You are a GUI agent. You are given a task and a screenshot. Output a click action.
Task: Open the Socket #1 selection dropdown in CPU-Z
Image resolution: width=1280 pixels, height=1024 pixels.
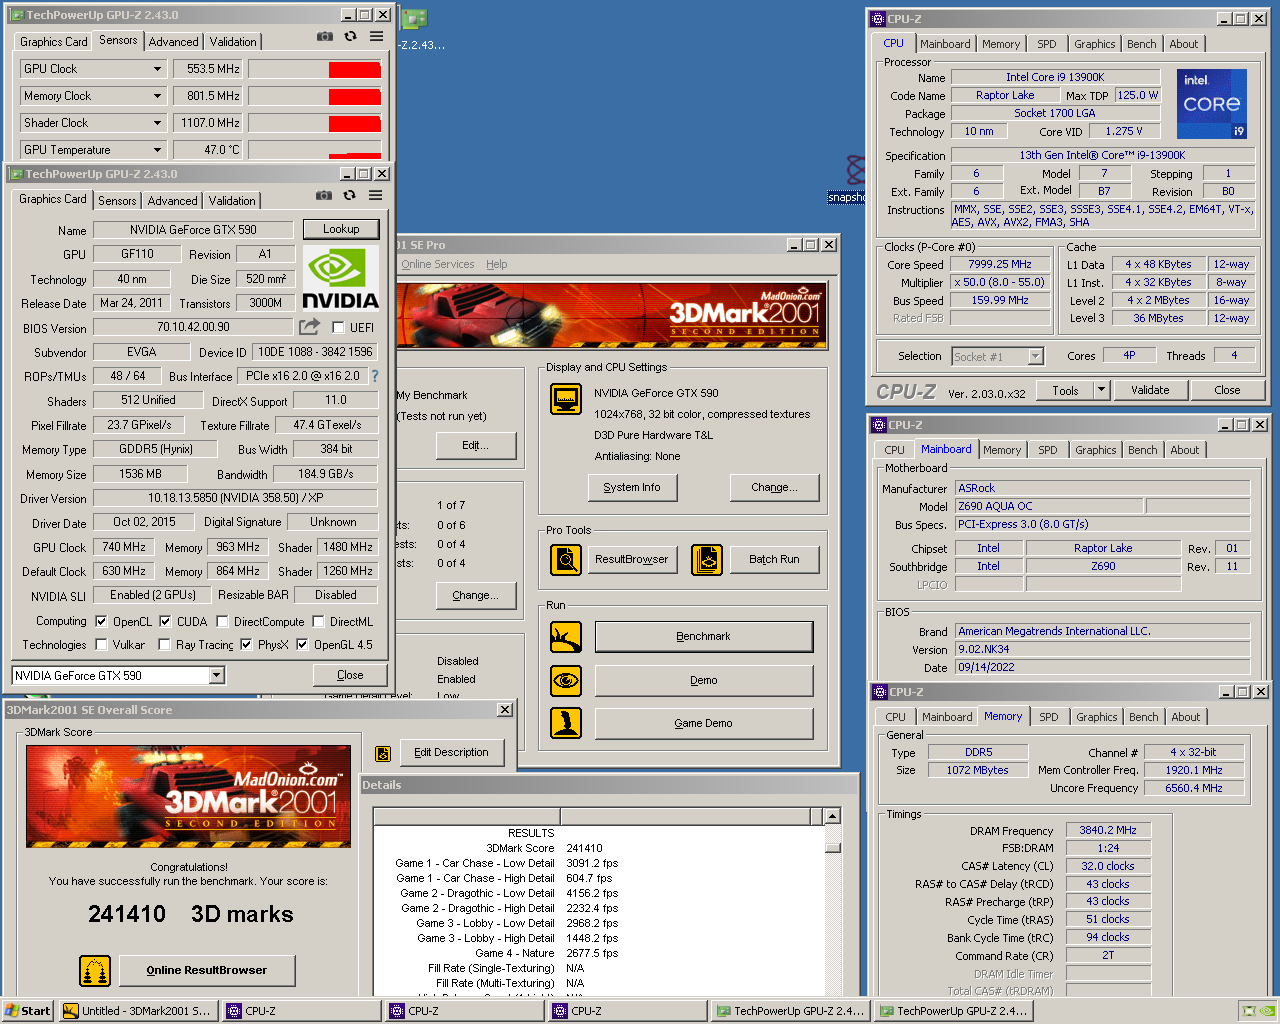tap(1035, 356)
